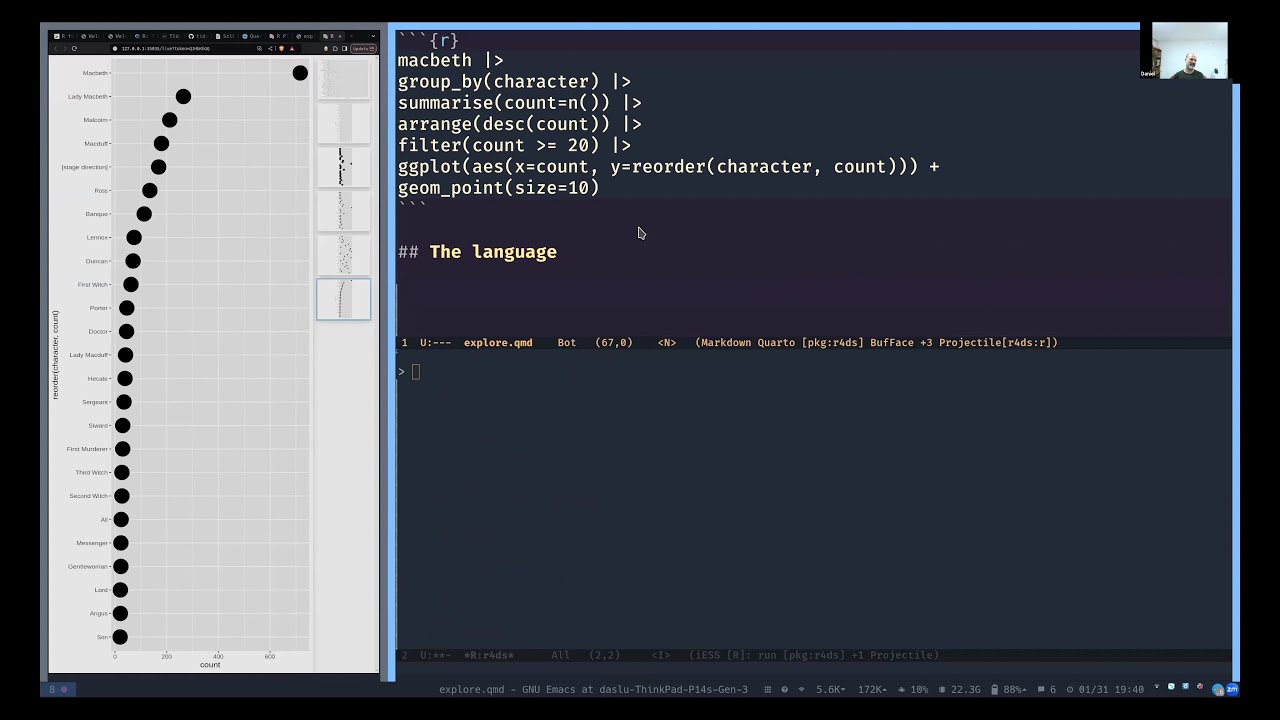
Task: Click the browser Update button
Action: [x=363, y=48]
